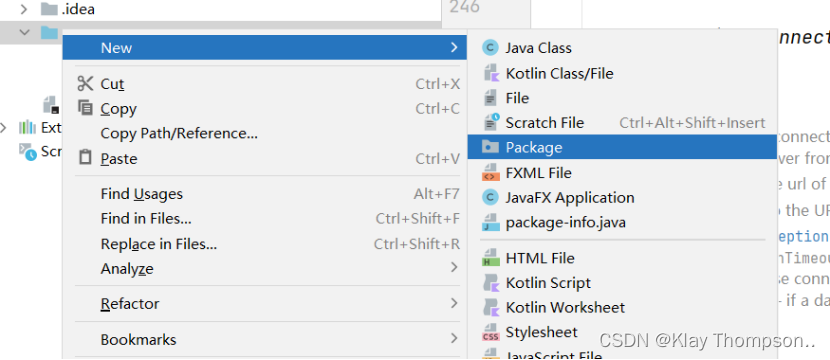
Task: Choose Find Usages
Action: (265, 194)
